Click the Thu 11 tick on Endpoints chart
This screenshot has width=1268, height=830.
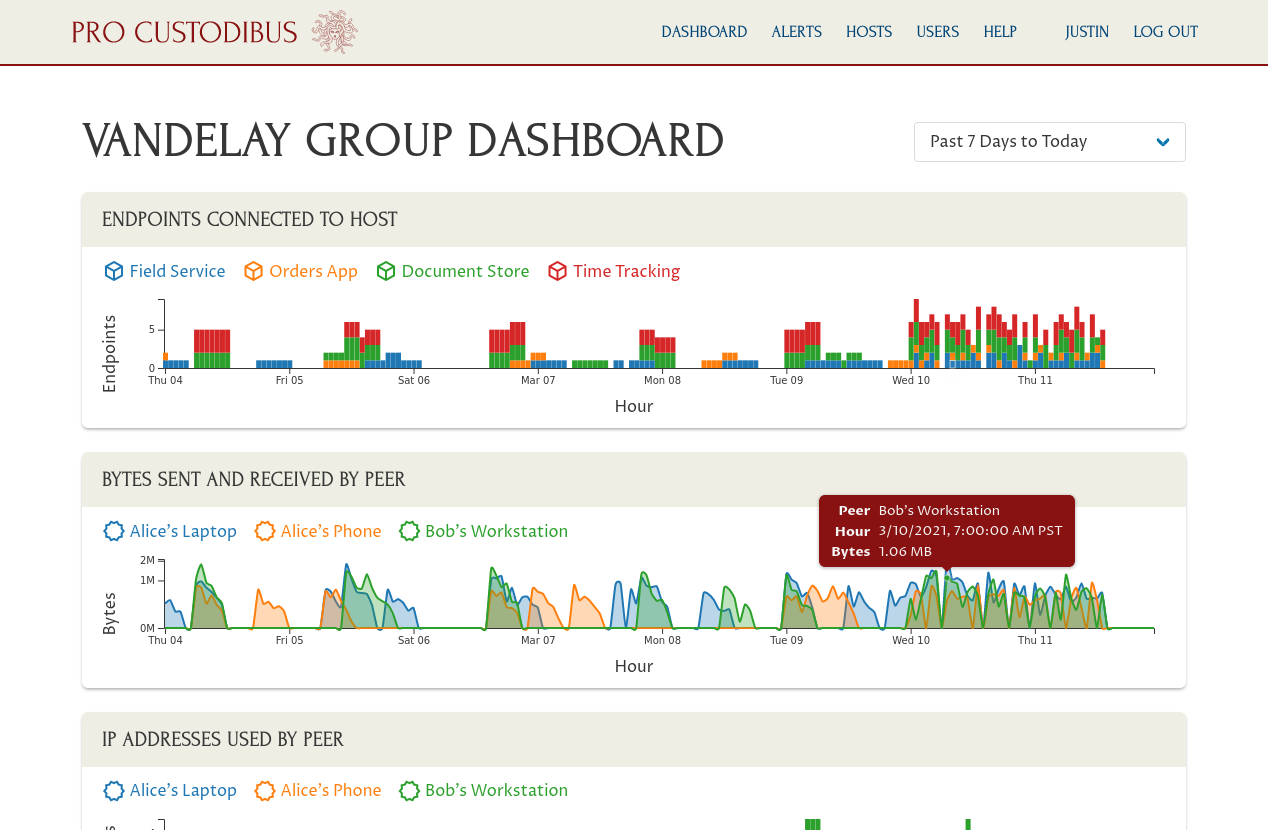coord(1035,380)
